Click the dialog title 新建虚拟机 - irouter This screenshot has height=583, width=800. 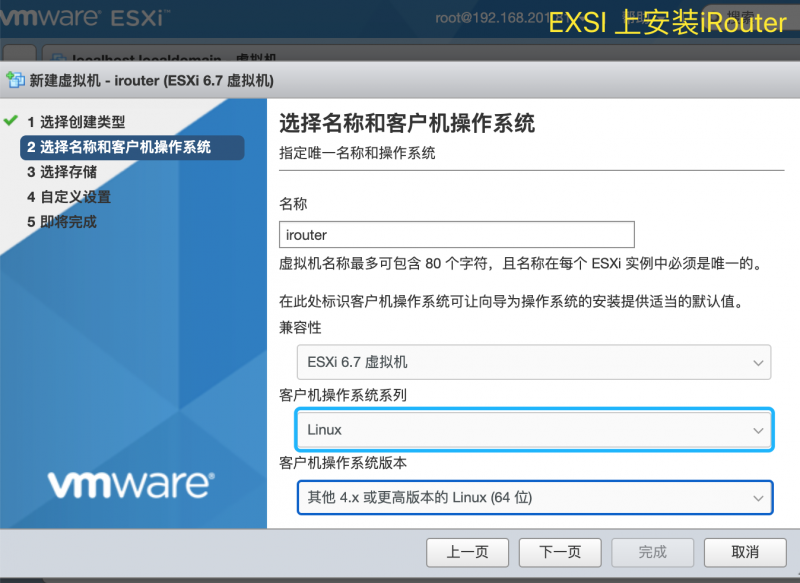pos(152,81)
